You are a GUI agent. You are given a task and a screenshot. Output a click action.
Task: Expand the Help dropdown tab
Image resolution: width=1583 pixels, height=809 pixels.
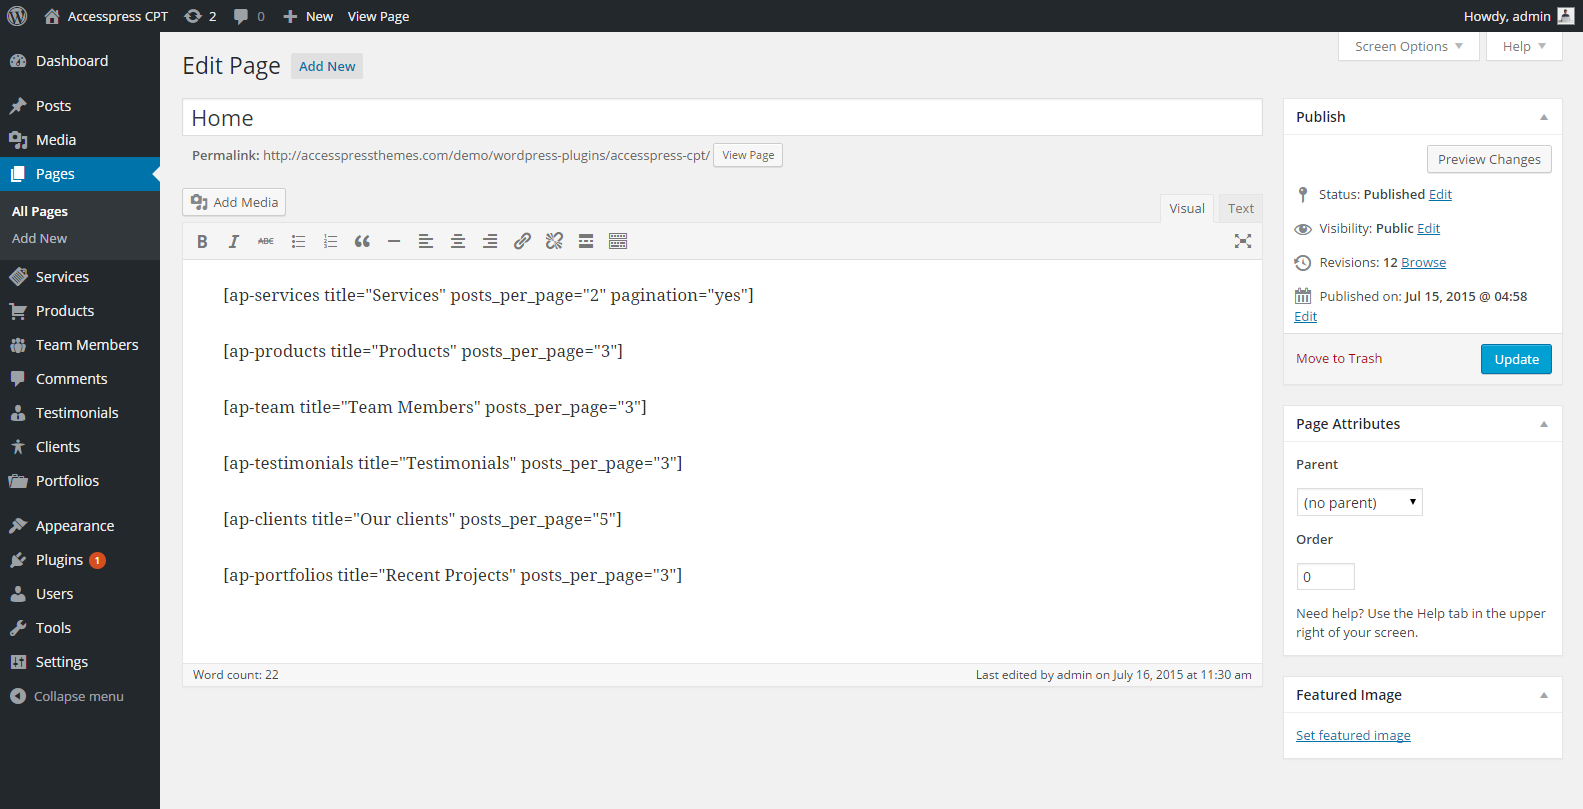(1524, 46)
